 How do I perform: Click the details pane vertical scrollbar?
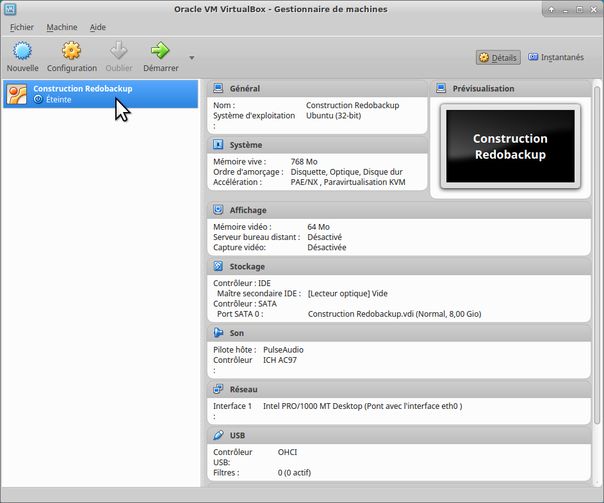tap(596, 254)
